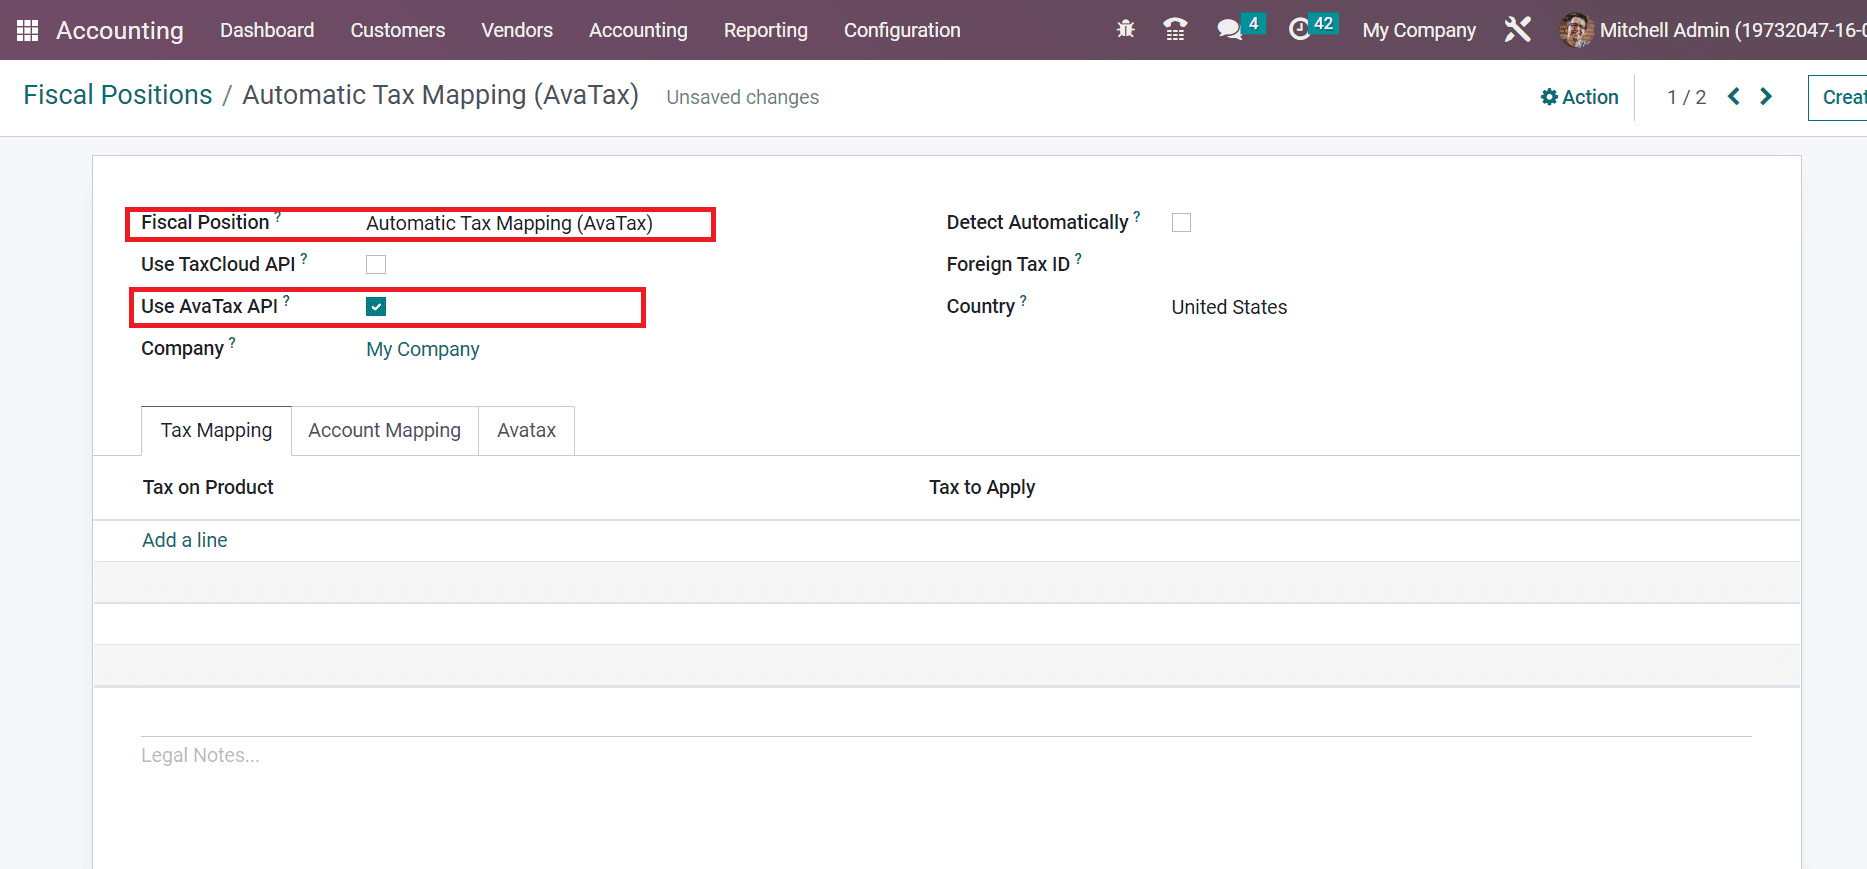
Task: Show Use TaxCloud API help question mark
Action: coord(304,258)
